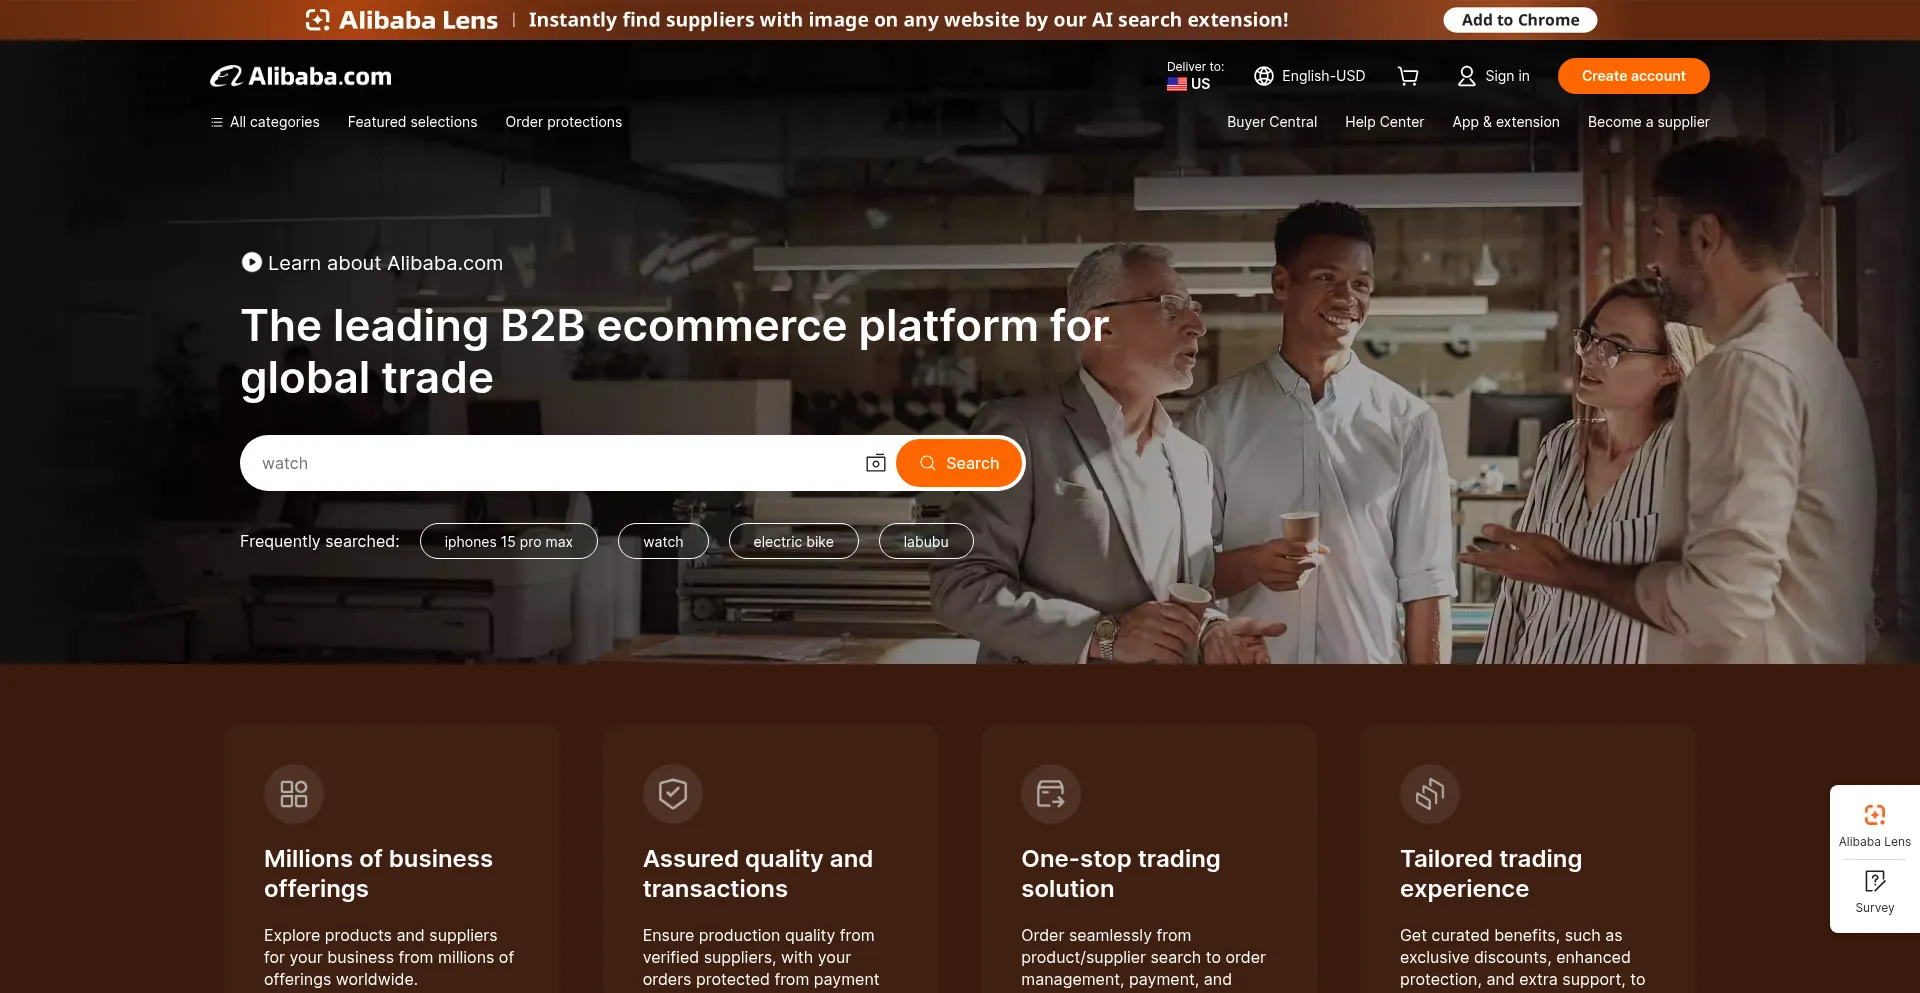Click the 'Assured quality and transactions' heading
The width and height of the screenshot is (1920, 993).
coord(758,874)
